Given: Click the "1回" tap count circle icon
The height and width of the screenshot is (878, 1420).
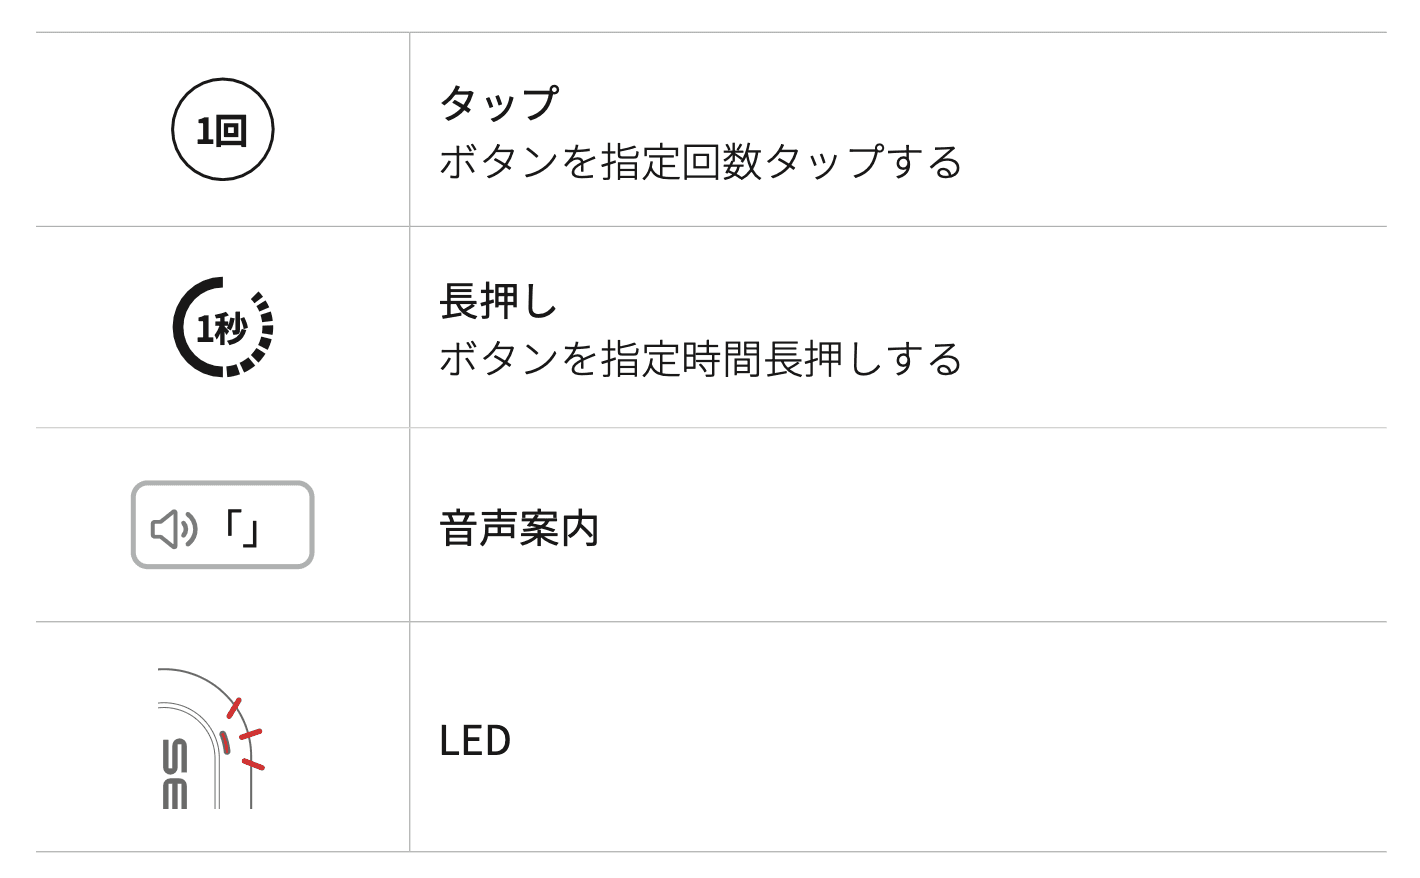Looking at the screenshot, I should click(222, 130).
